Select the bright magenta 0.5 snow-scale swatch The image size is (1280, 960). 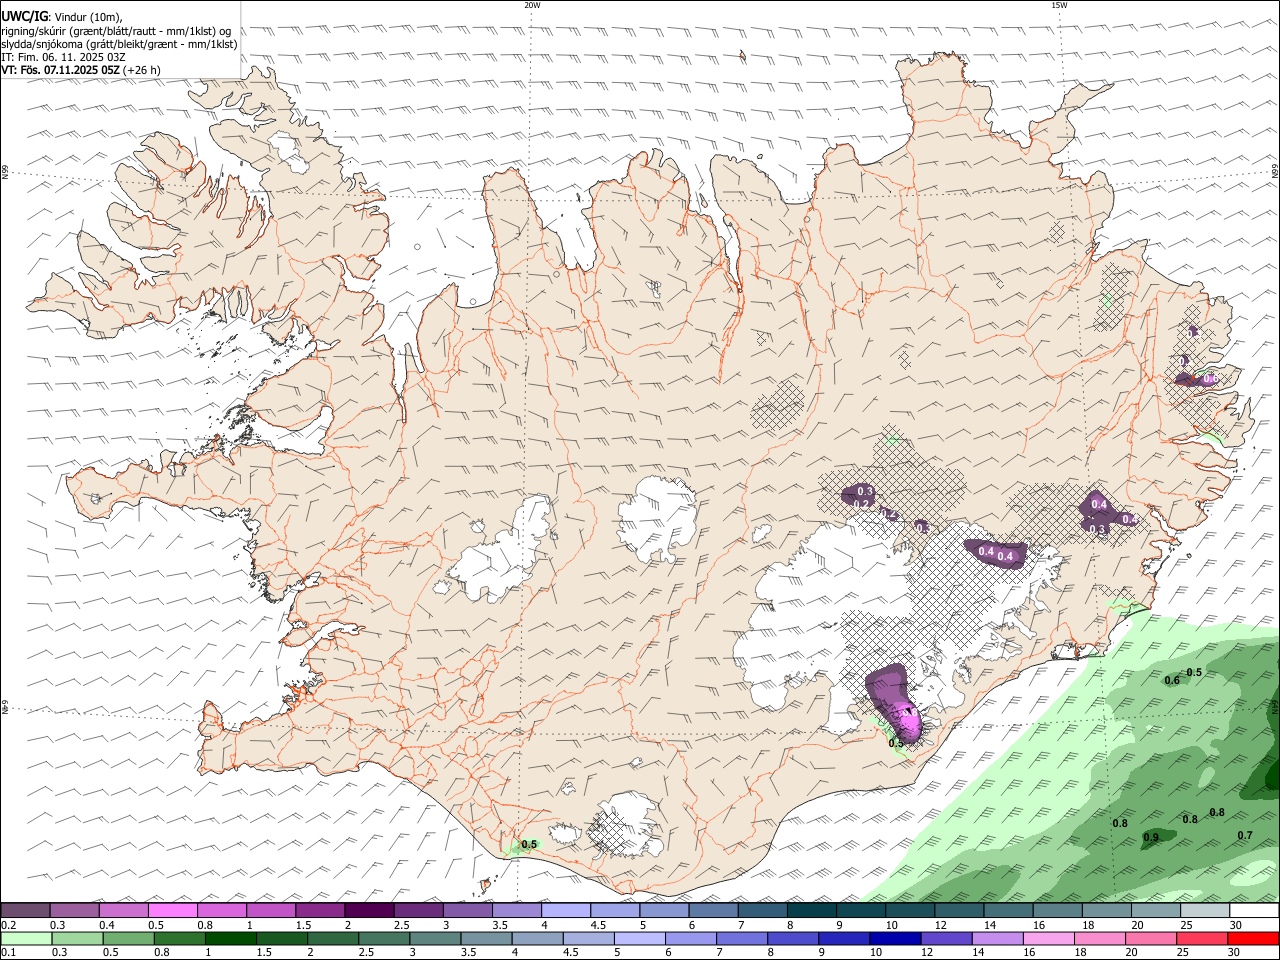pyautogui.click(x=172, y=911)
